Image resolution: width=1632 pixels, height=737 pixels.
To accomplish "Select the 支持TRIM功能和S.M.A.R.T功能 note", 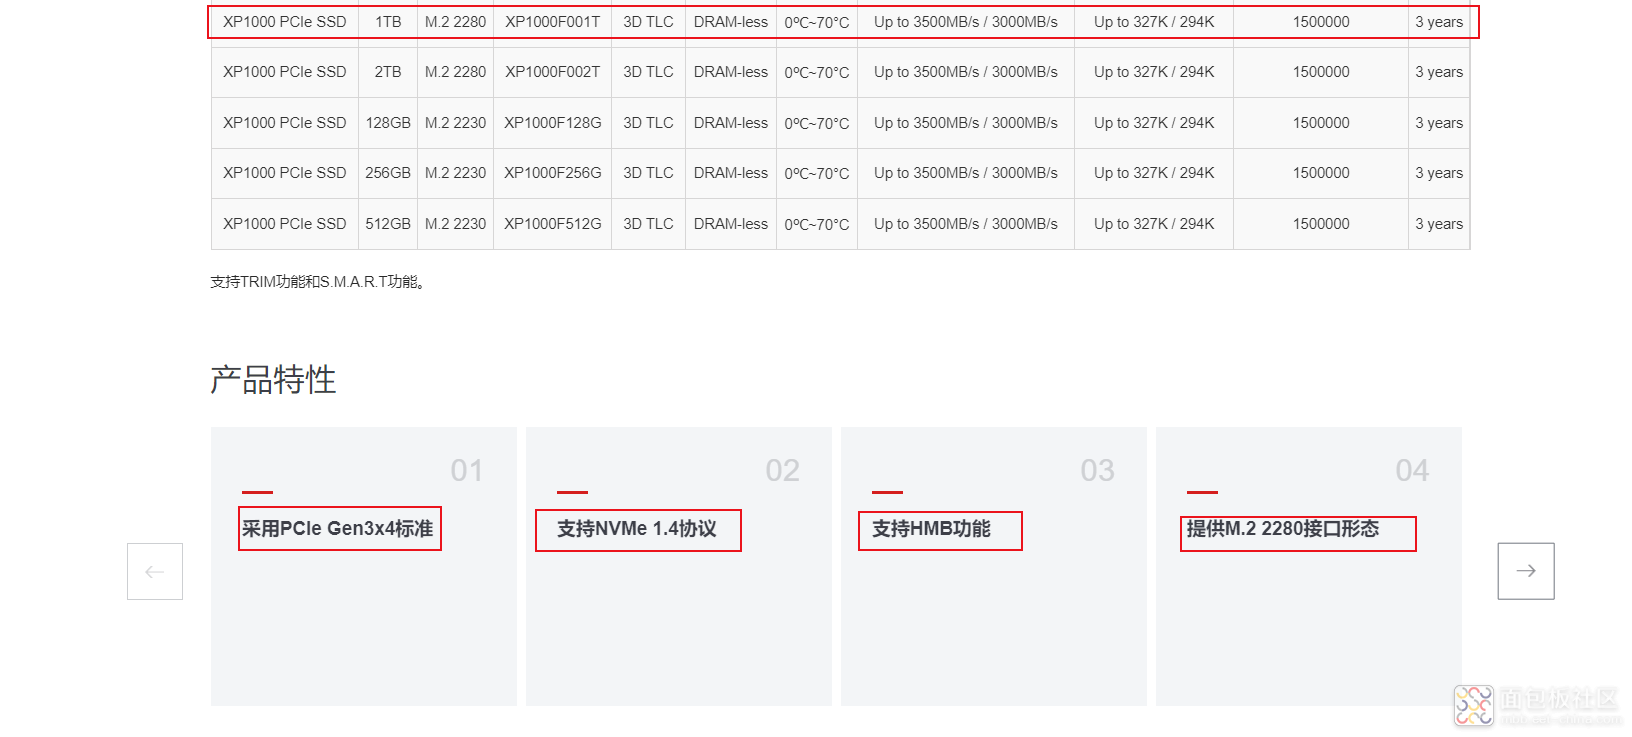I will point(318,282).
